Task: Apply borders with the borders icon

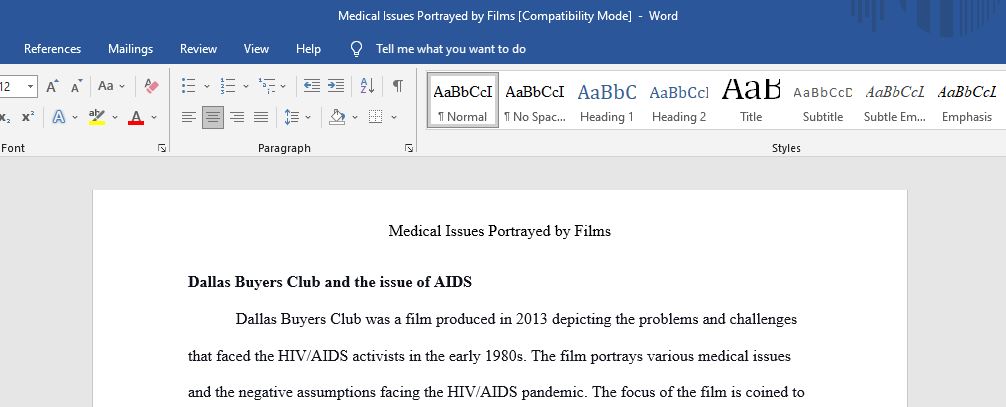Action: [376, 117]
